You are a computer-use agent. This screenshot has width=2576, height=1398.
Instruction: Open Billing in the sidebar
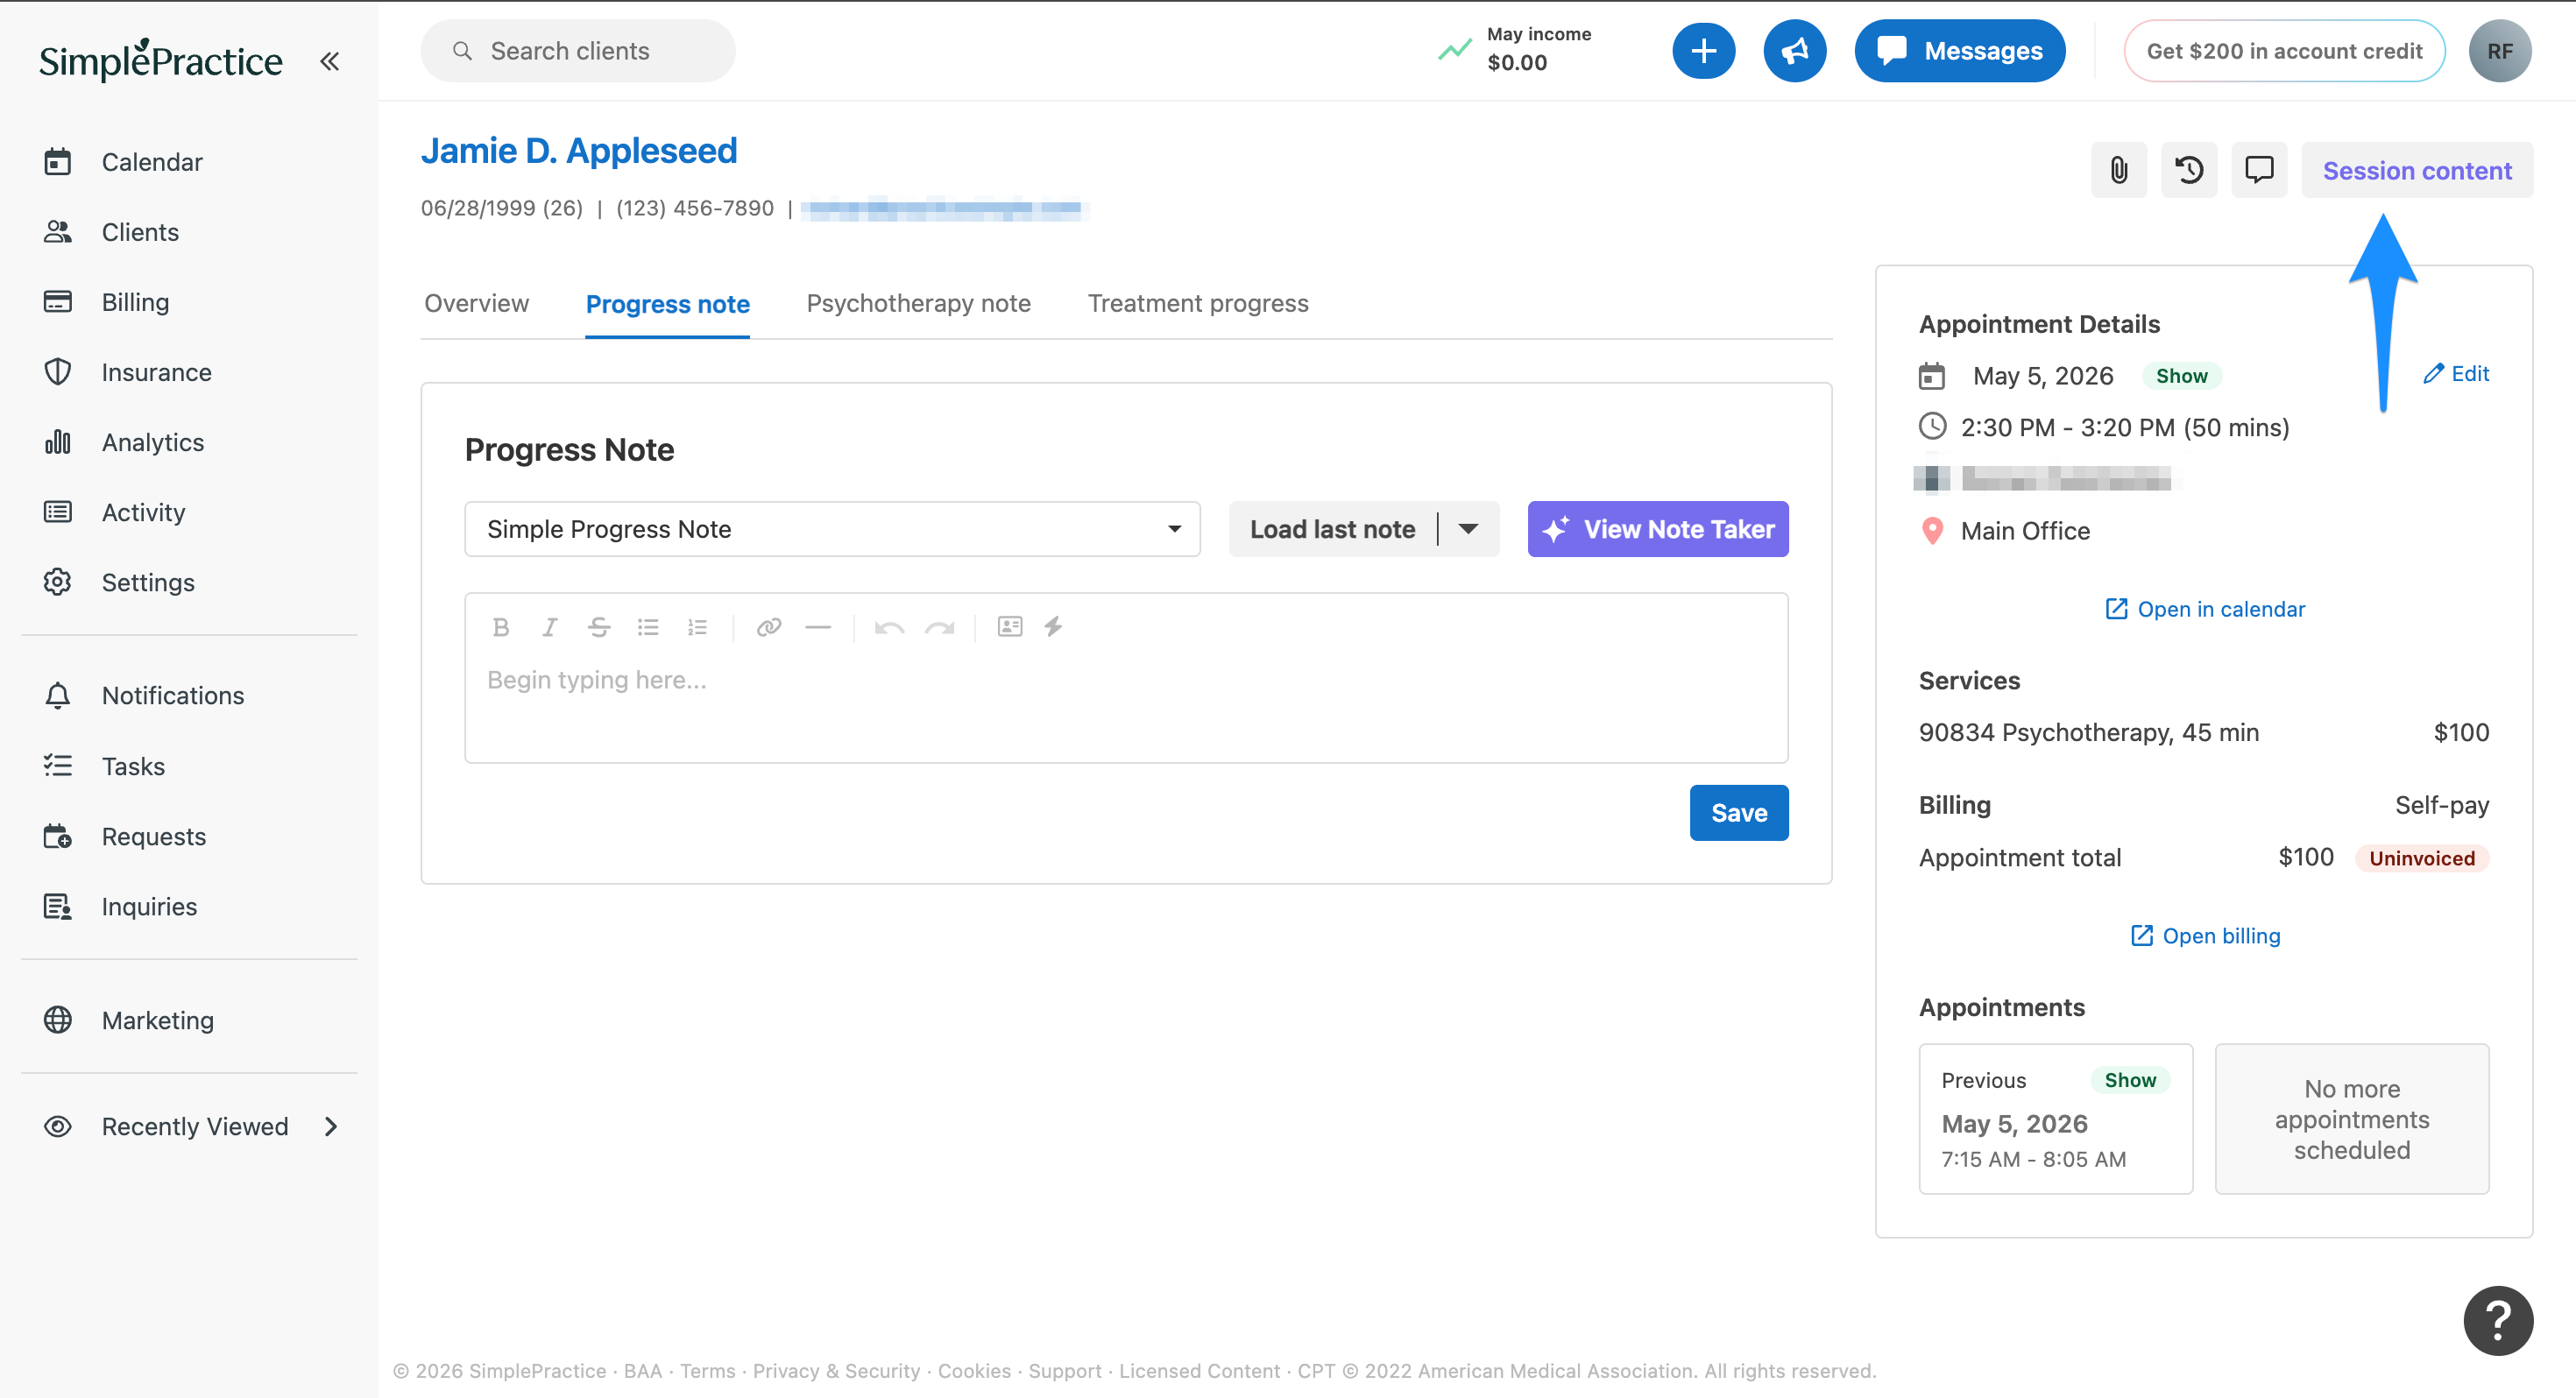pyautogui.click(x=135, y=302)
